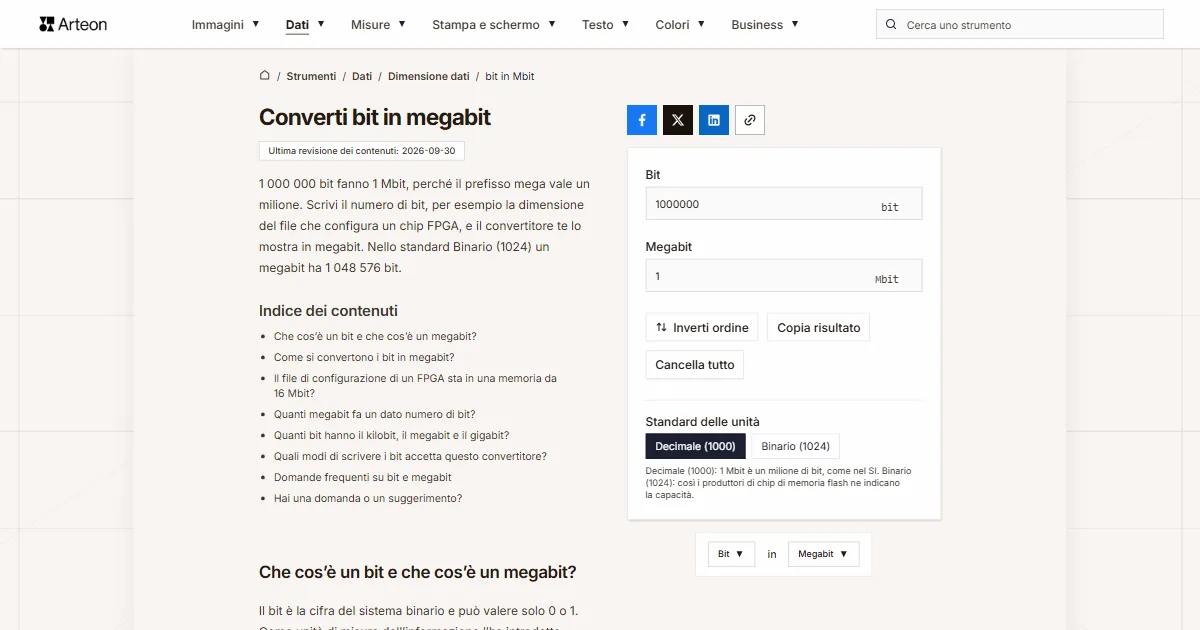The height and width of the screenshot is (630, 1200).
Task: Open Dimensione dati breadcrumb link
Action: pyautogui.click(x=428, y=76)
